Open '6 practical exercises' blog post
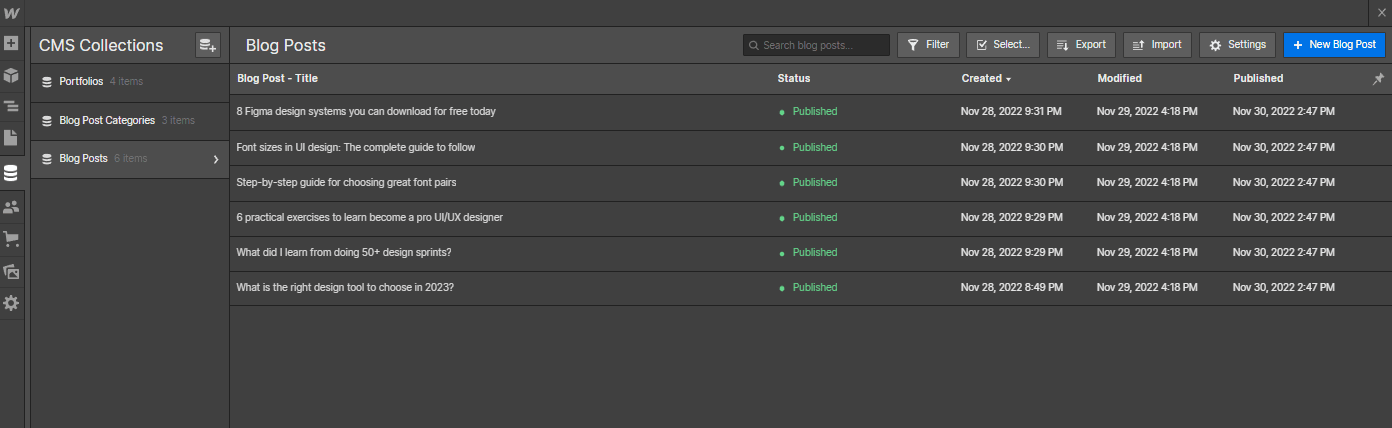 (370, 217)
